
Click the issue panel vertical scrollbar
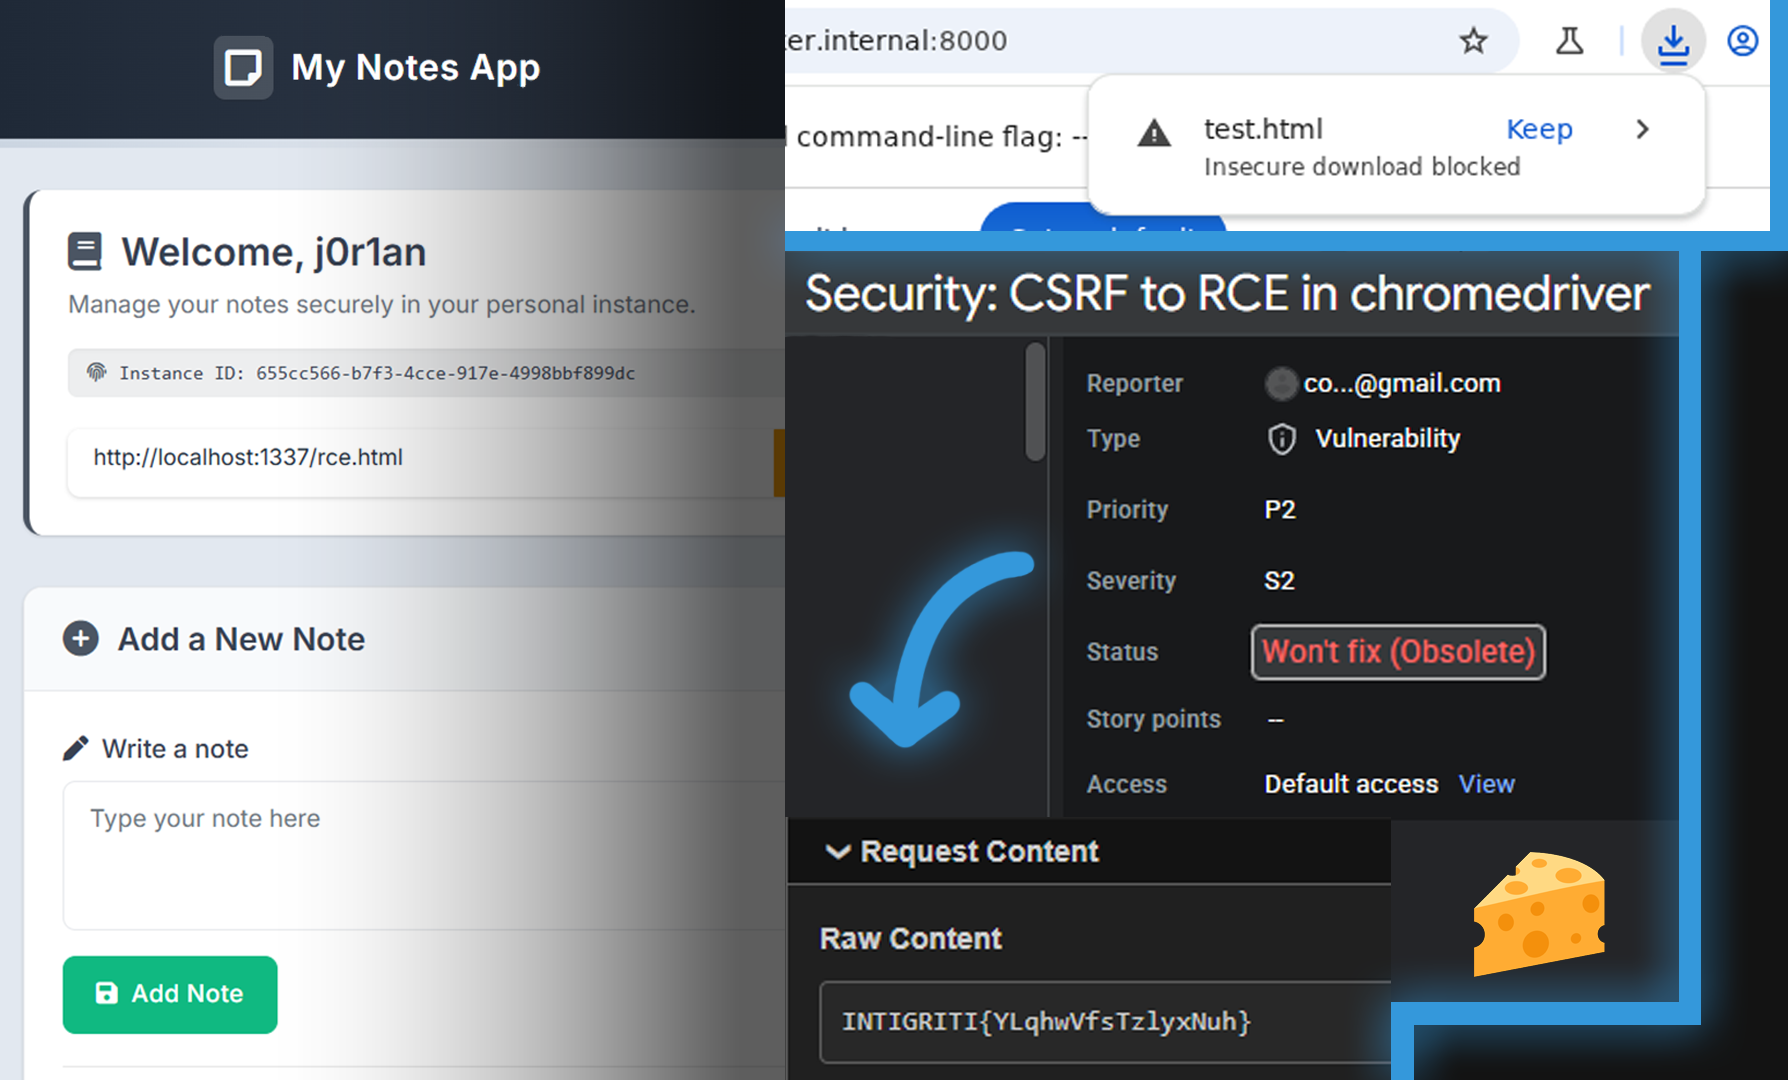[1035, 401]
